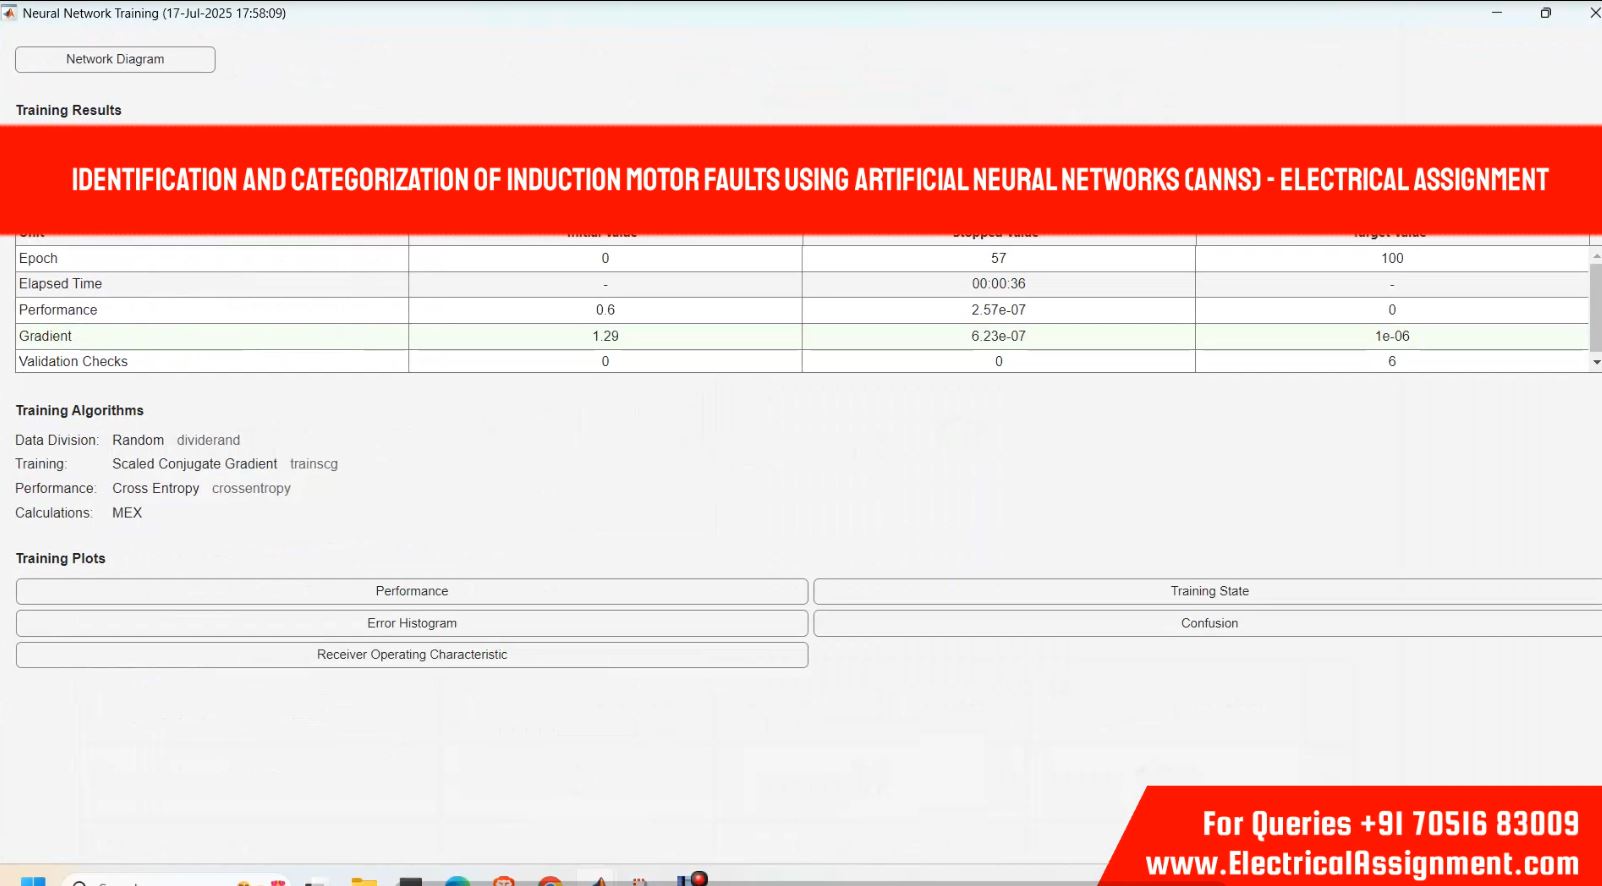Viewport: 1602px width, 886px height.
Task: Click the table scrollbar up arrow
Action: 1595,256
